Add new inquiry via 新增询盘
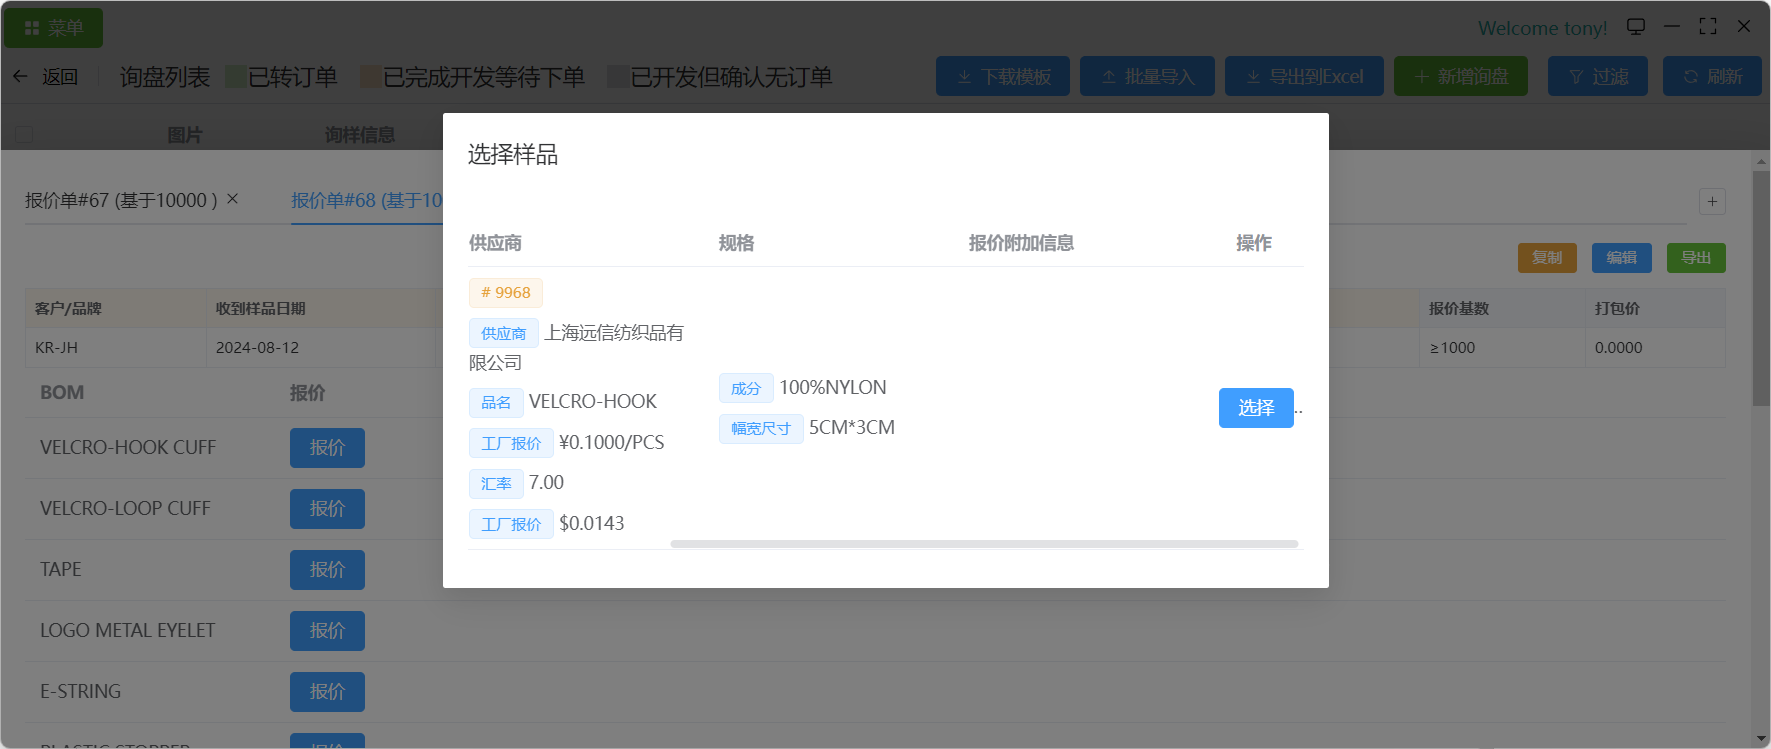Image resolution: width=1771 pixels, height=749 pixels. (x=1460, y=77)
